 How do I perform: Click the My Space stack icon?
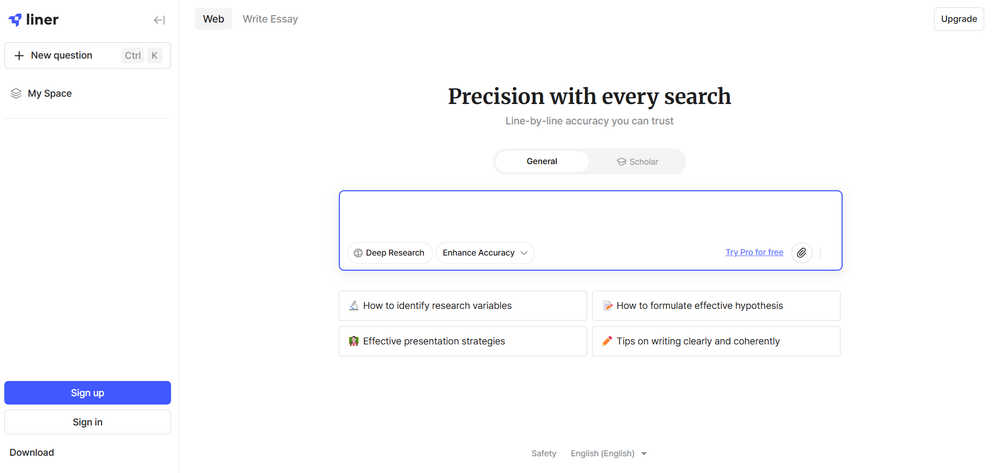[16, 93]
